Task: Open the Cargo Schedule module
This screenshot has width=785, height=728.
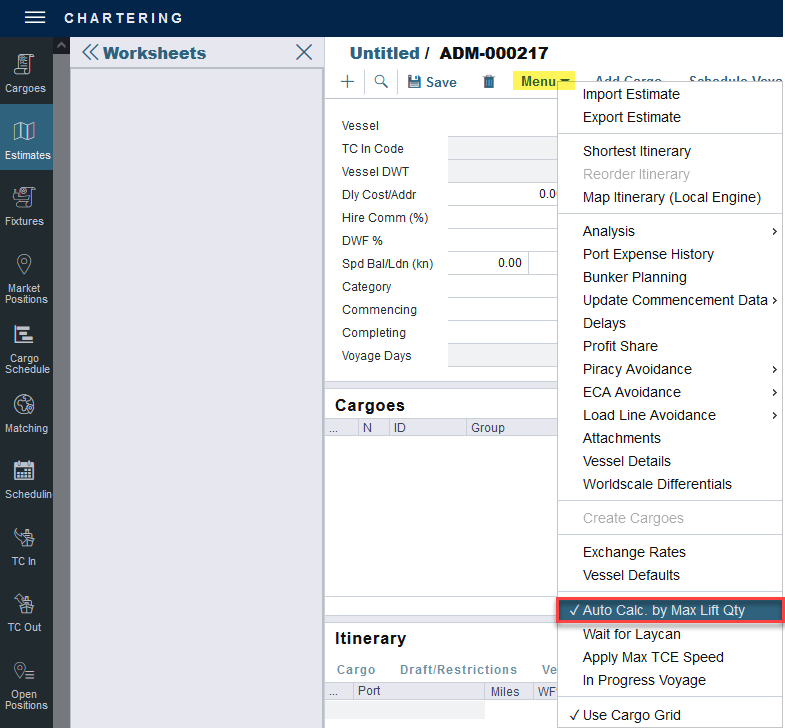Action: (26, 349)
